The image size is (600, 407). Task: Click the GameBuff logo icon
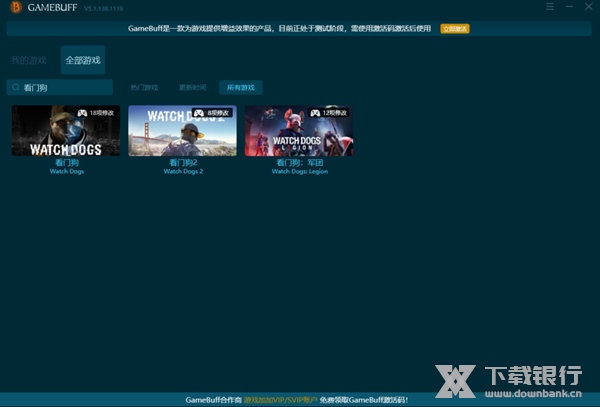(15, 8)
